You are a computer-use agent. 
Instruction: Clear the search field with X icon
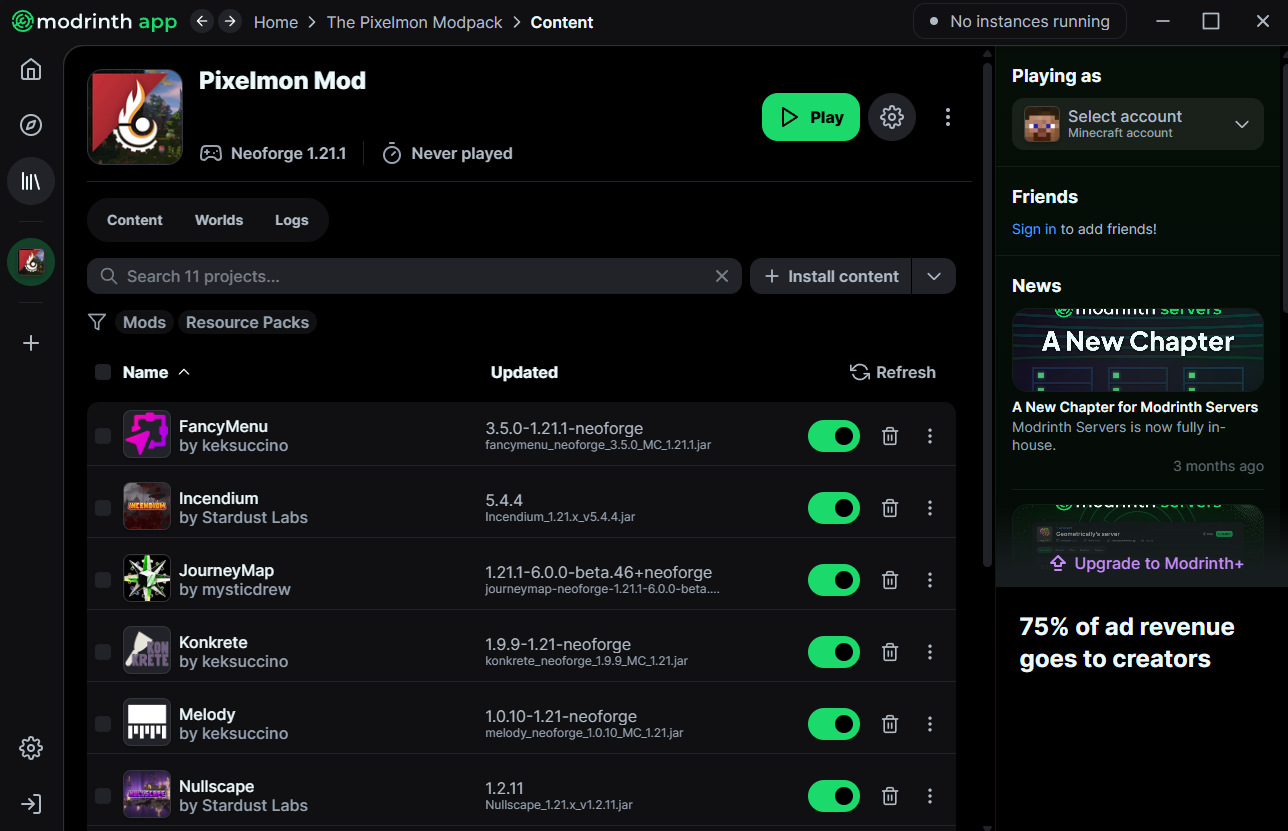point(722,276)
